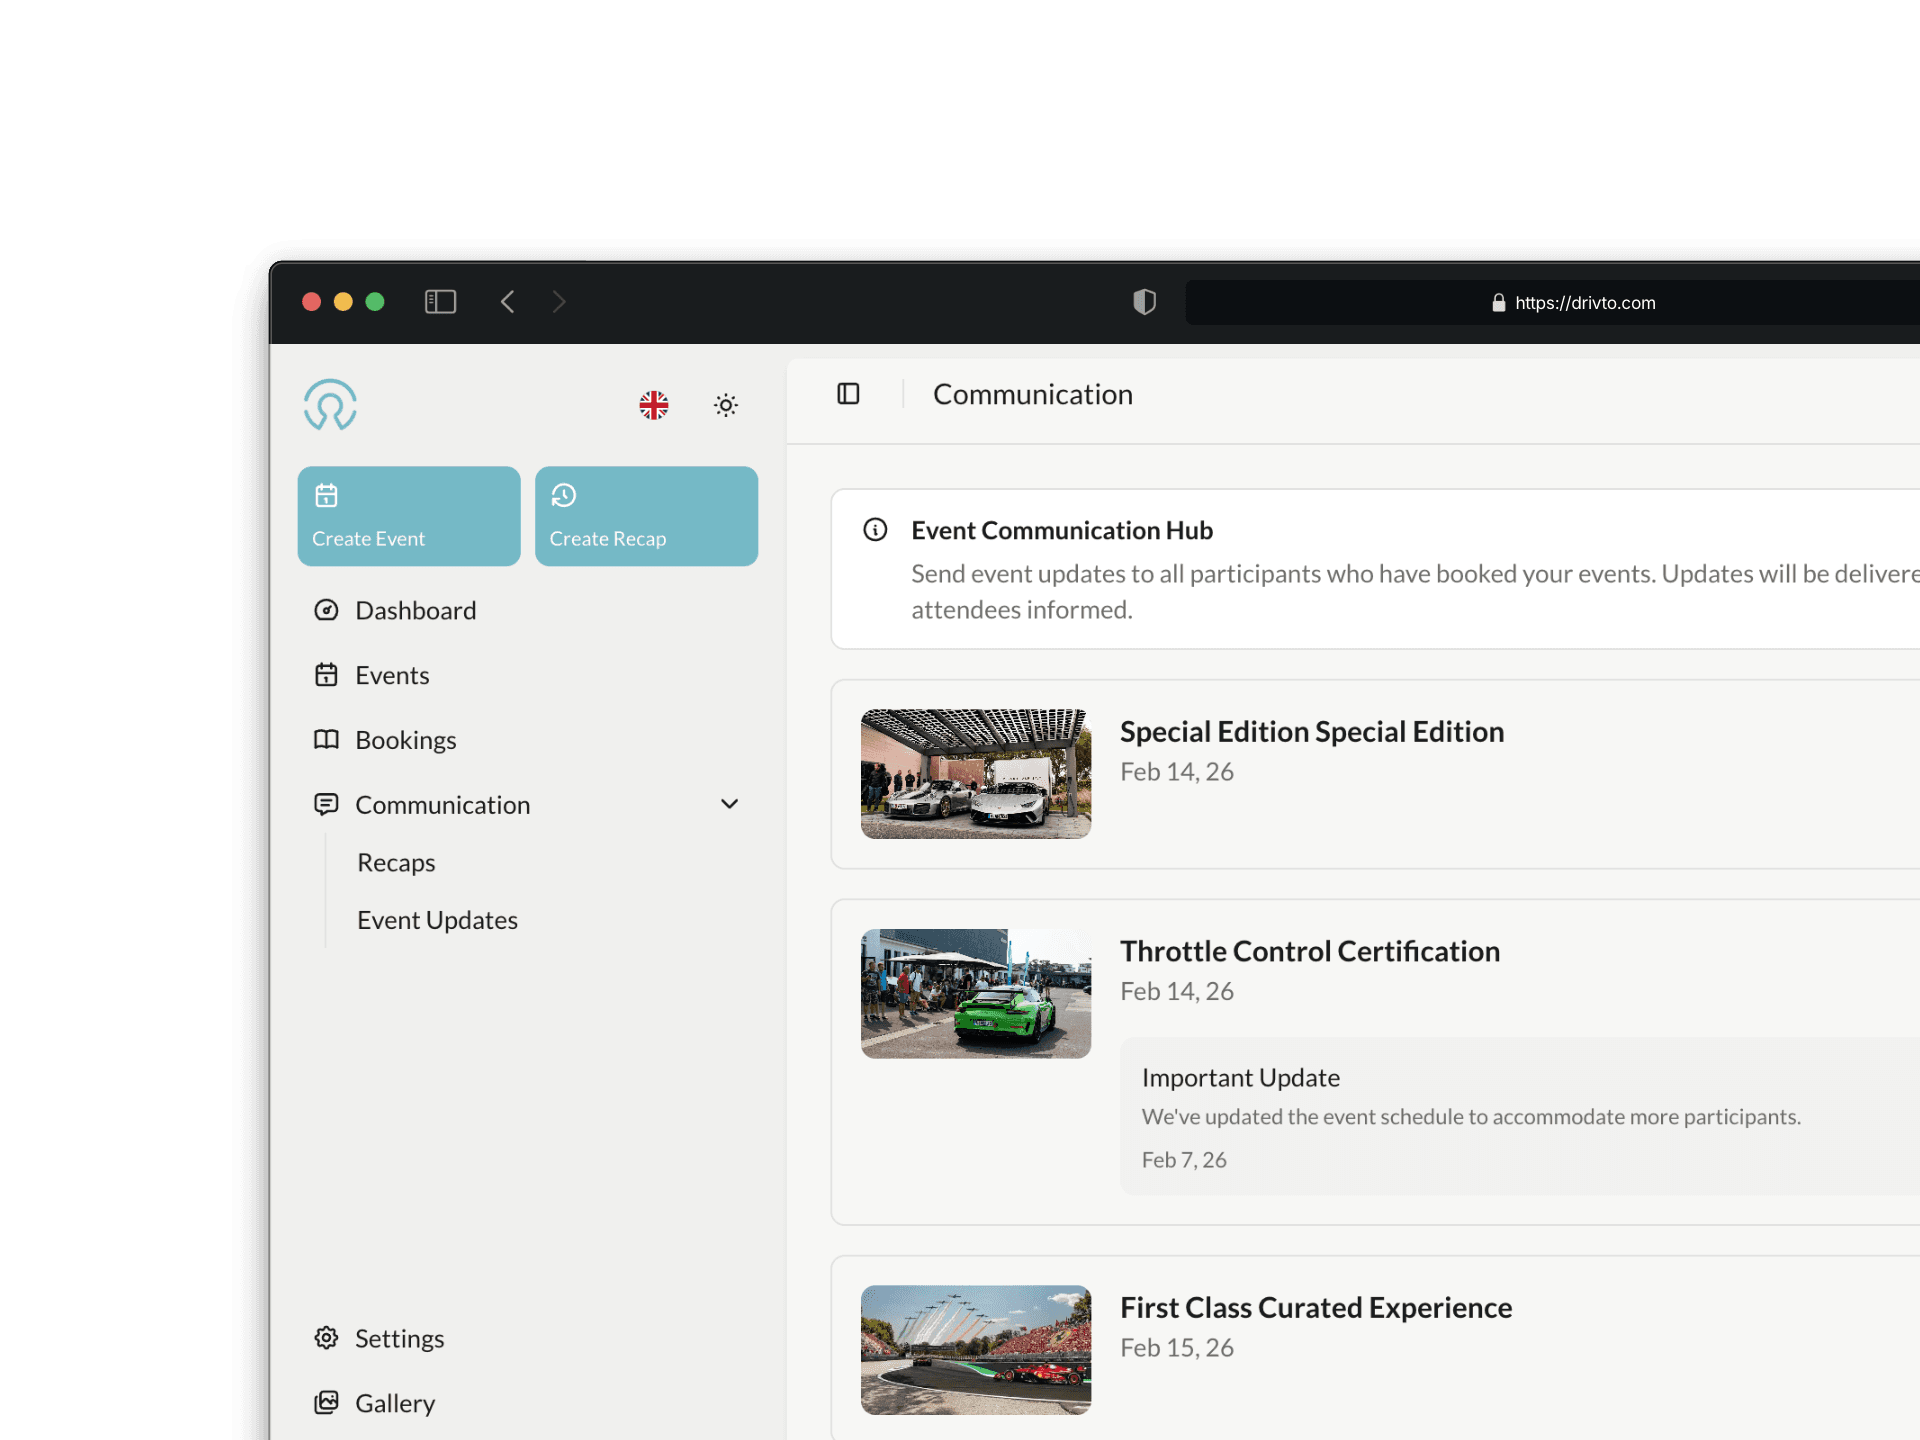Go back with browser back arrow
The image size is (1920, 1440).
[x=508, y=302]
